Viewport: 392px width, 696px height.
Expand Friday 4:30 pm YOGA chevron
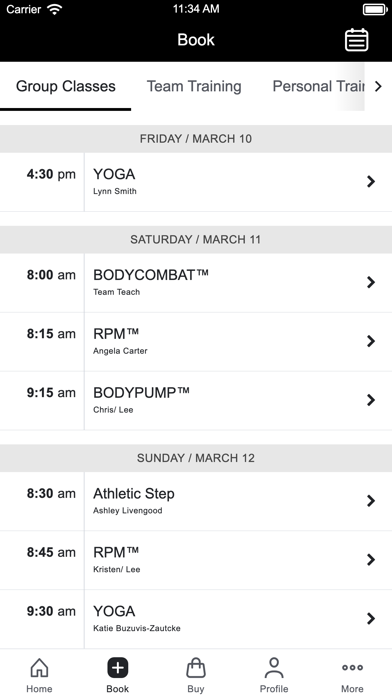tap(371, 182)
